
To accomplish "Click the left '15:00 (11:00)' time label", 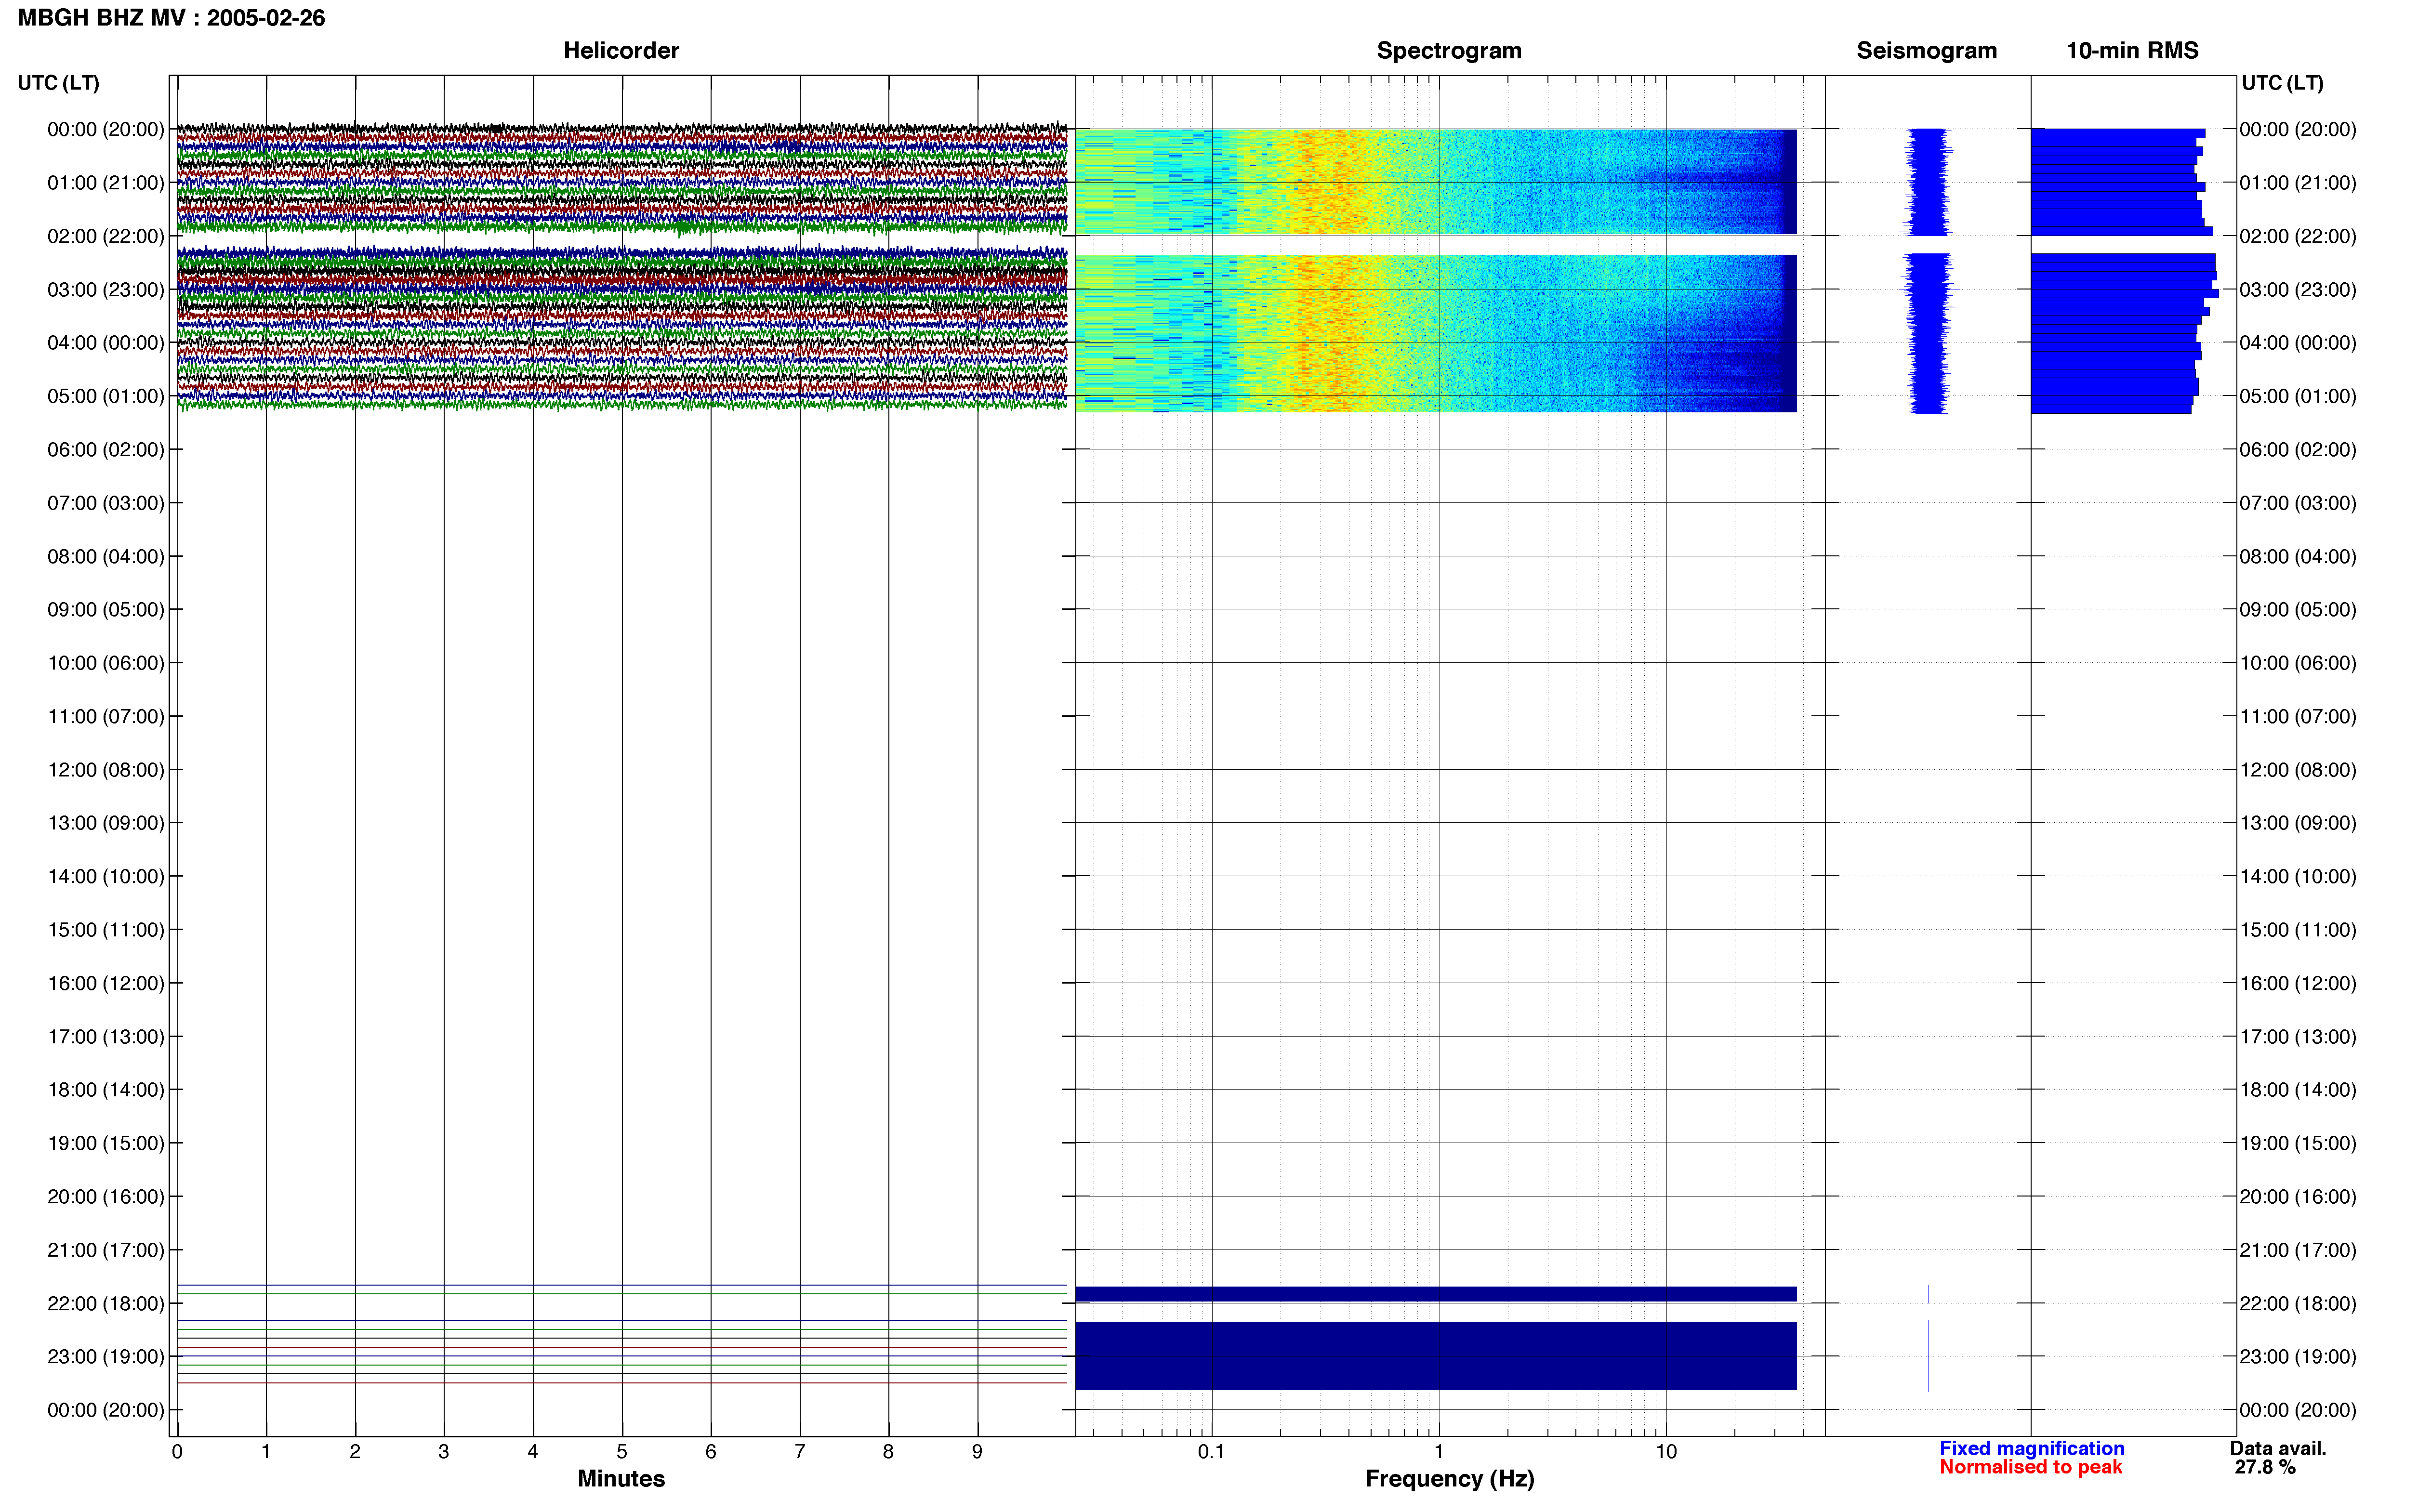I will tap(106, 930).
